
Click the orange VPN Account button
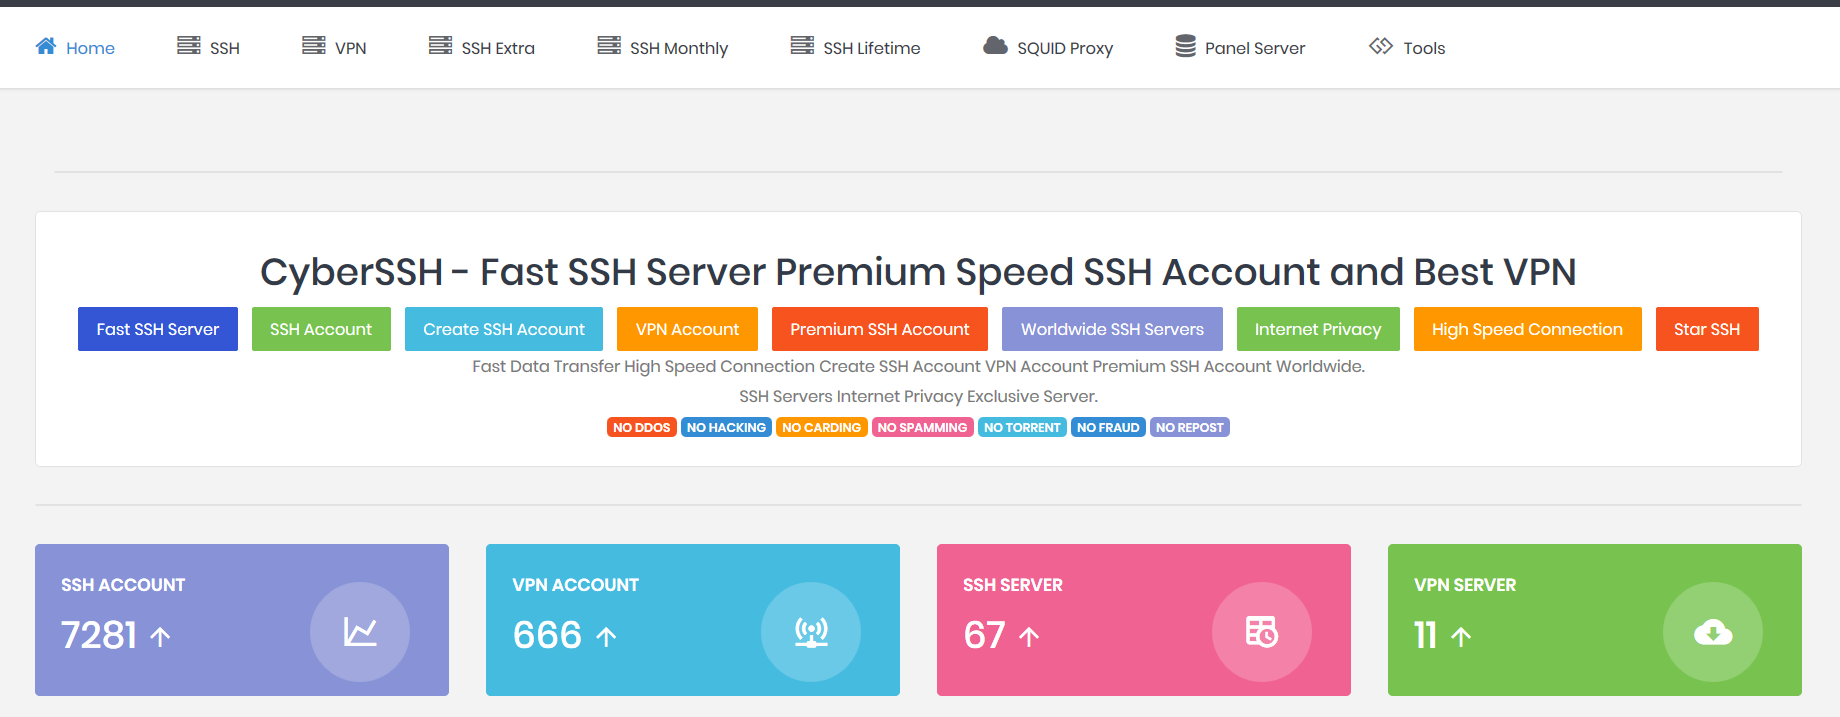(687, 329)
